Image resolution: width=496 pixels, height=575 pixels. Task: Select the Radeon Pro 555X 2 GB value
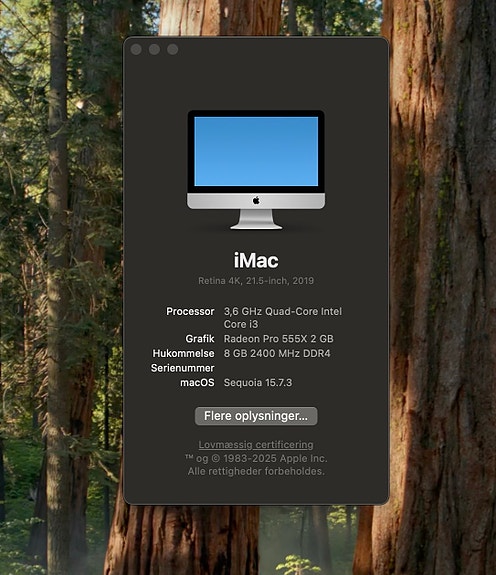[279, 338]
